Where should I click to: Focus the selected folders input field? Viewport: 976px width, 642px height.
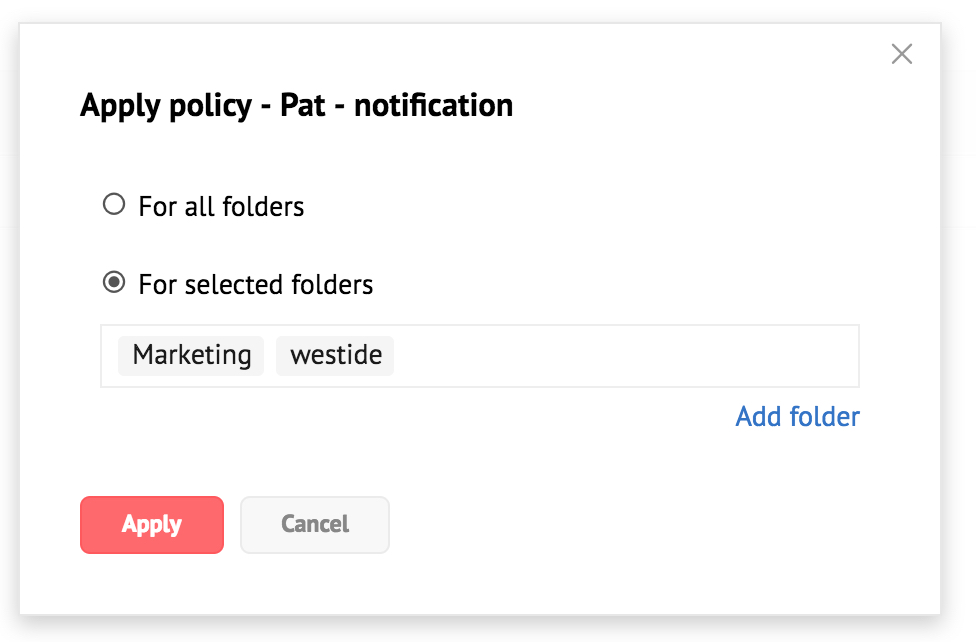click(620, 356)
